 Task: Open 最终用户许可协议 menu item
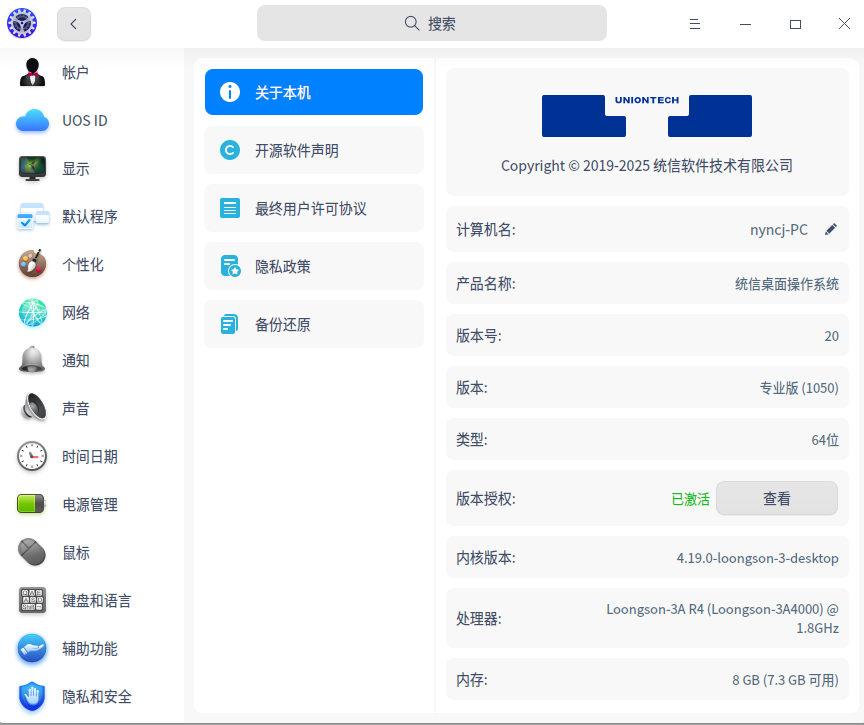[314, 208]
